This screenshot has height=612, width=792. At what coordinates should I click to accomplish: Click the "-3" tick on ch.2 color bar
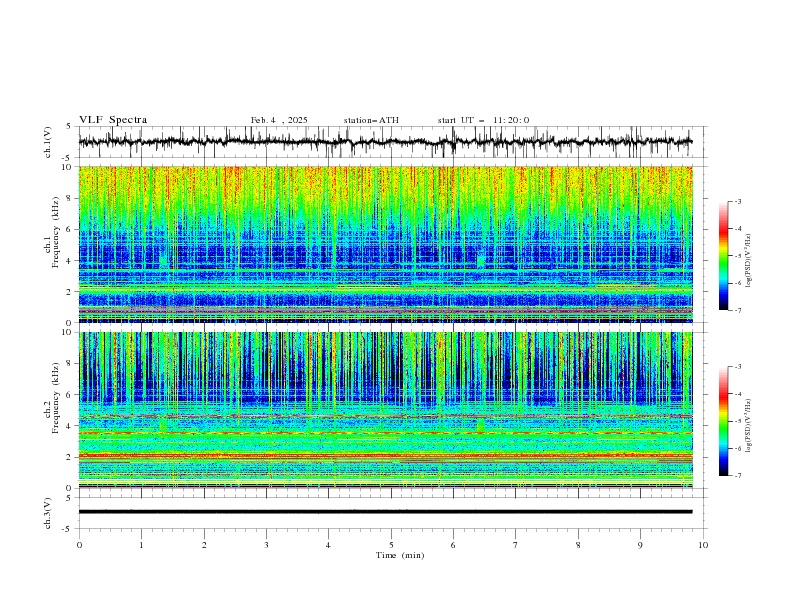click(x=737, y=367)
